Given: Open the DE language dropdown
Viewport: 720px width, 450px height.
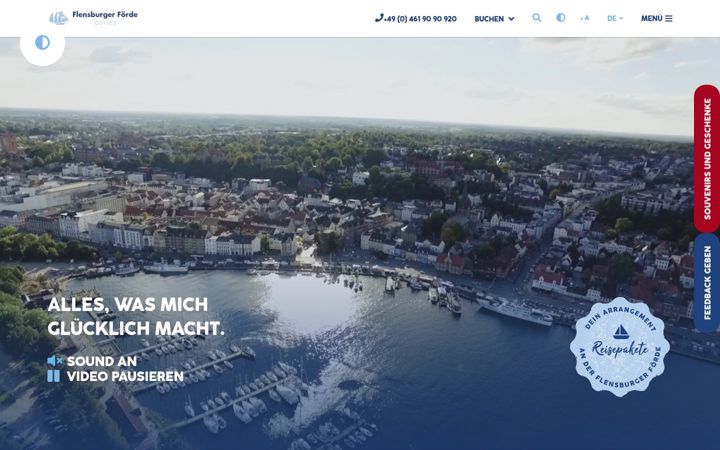Looking at the screenshot, I should pos(615,18).
